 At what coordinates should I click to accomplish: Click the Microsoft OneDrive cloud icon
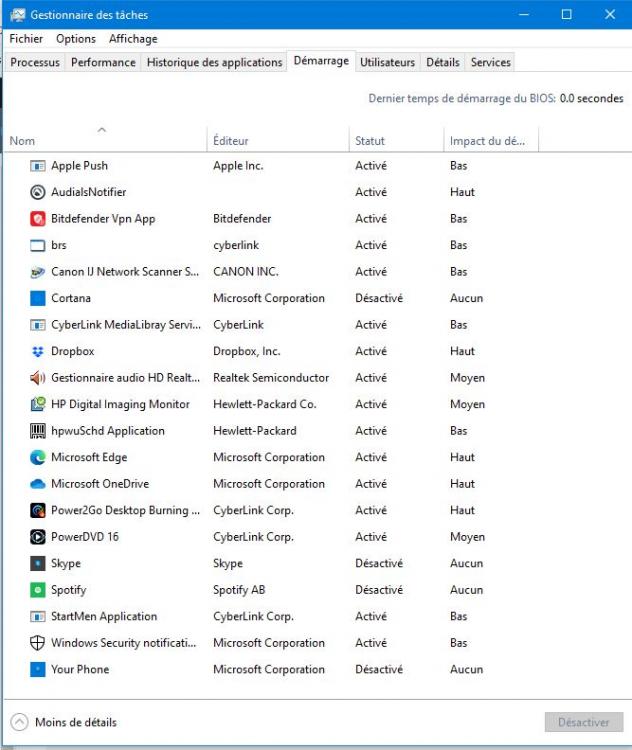coord(37,484)
